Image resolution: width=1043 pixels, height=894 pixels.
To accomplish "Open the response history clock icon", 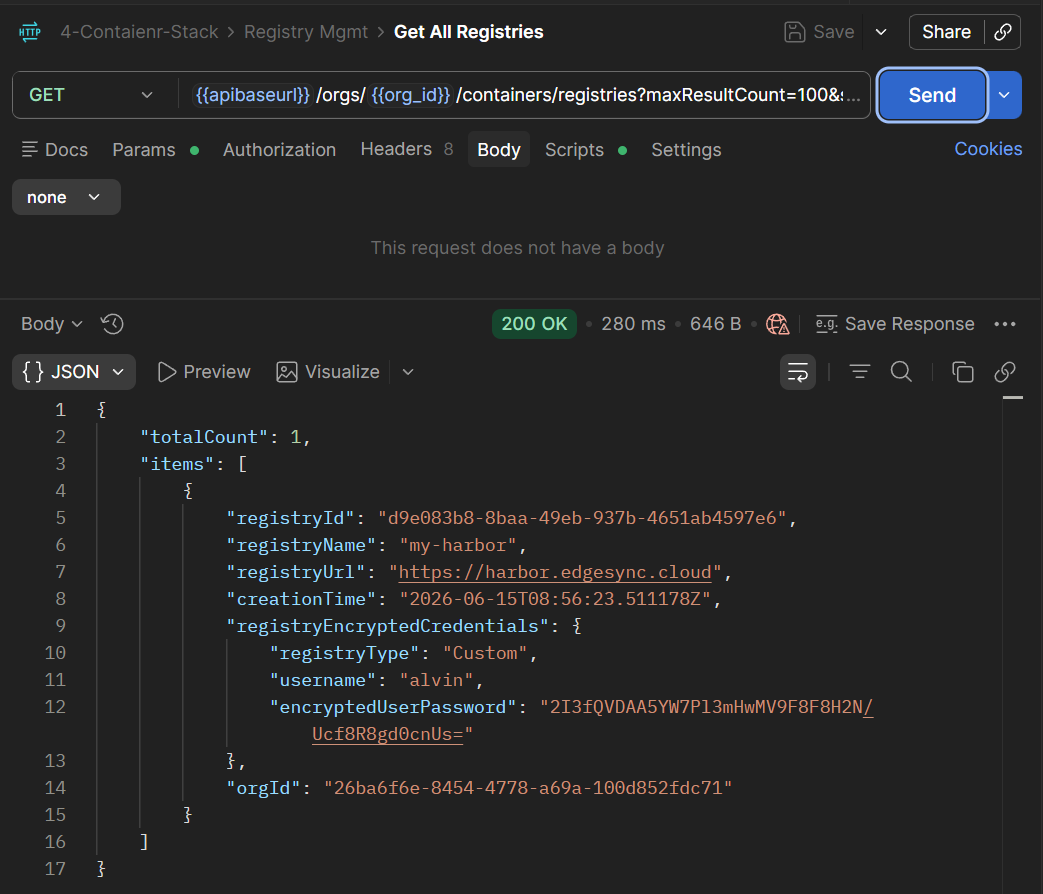I will (112, 324).
